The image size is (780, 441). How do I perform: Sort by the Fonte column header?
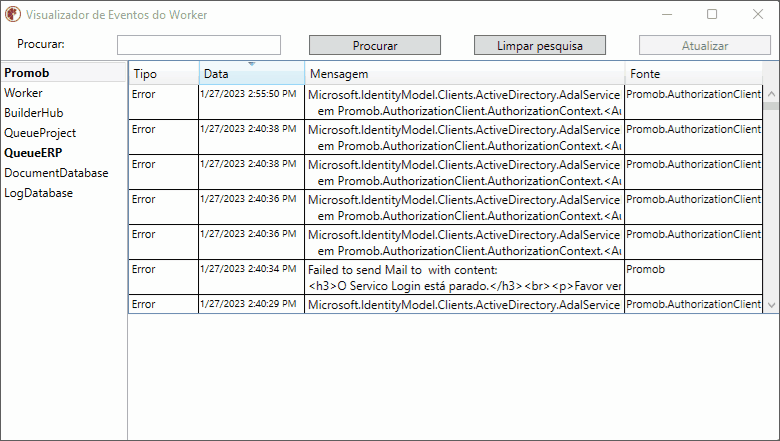coord(693,74)
